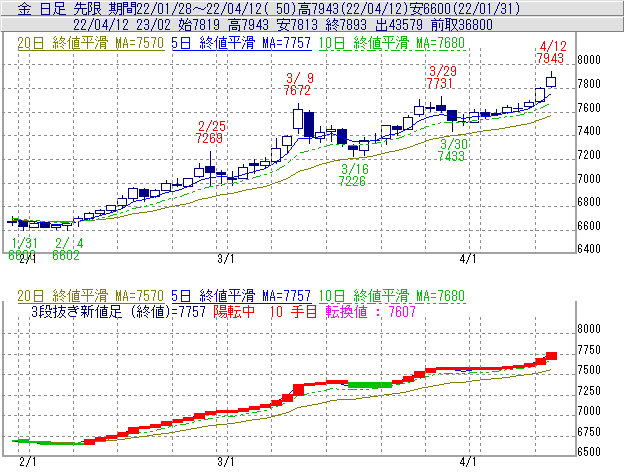Viewport: 624px width, 475px height.
Task: Click the 23/02 time in the quote row
Action: pyautogui.click(x=153, y=25)
